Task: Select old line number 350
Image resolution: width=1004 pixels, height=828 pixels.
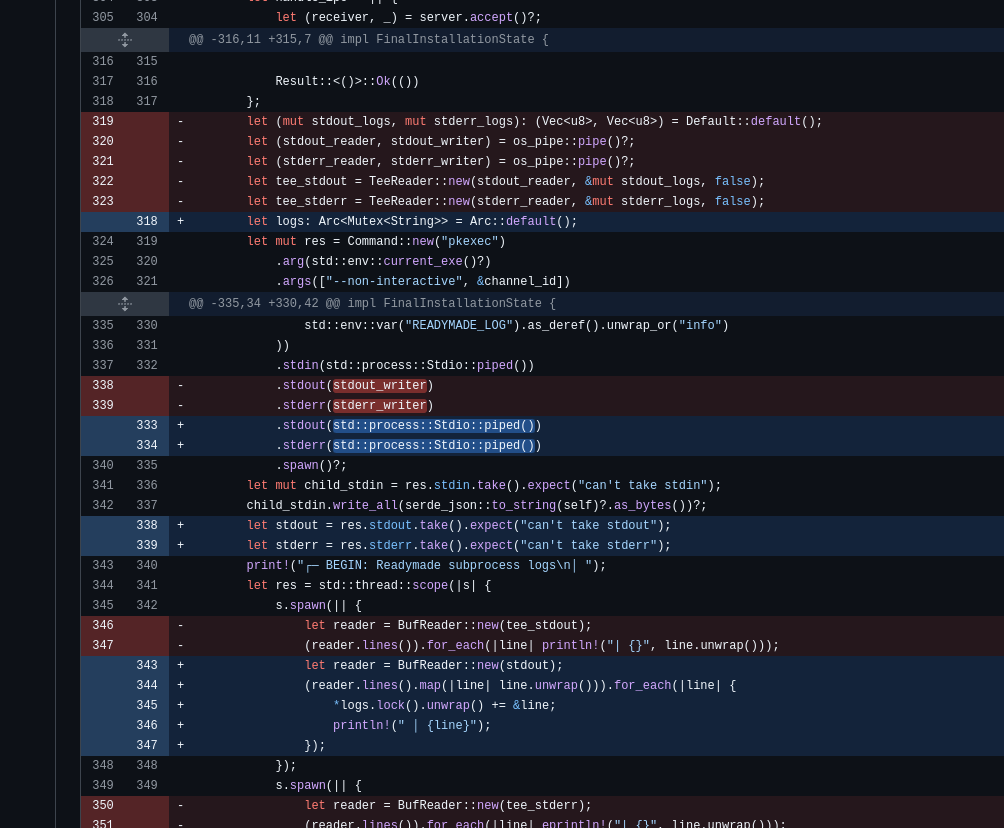Action: click(103, 805)
